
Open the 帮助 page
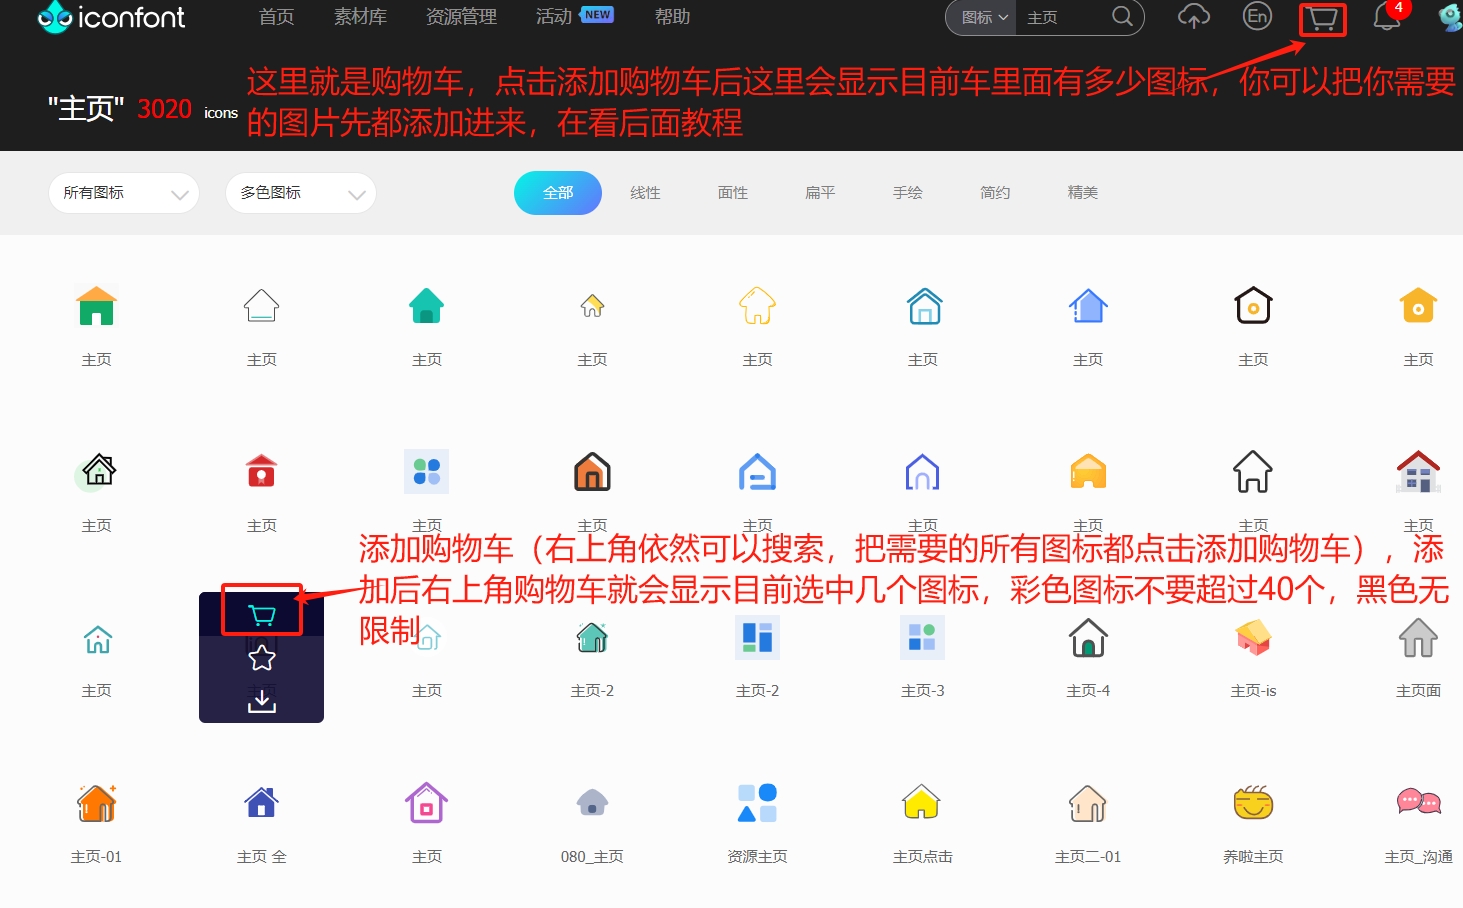672,17
